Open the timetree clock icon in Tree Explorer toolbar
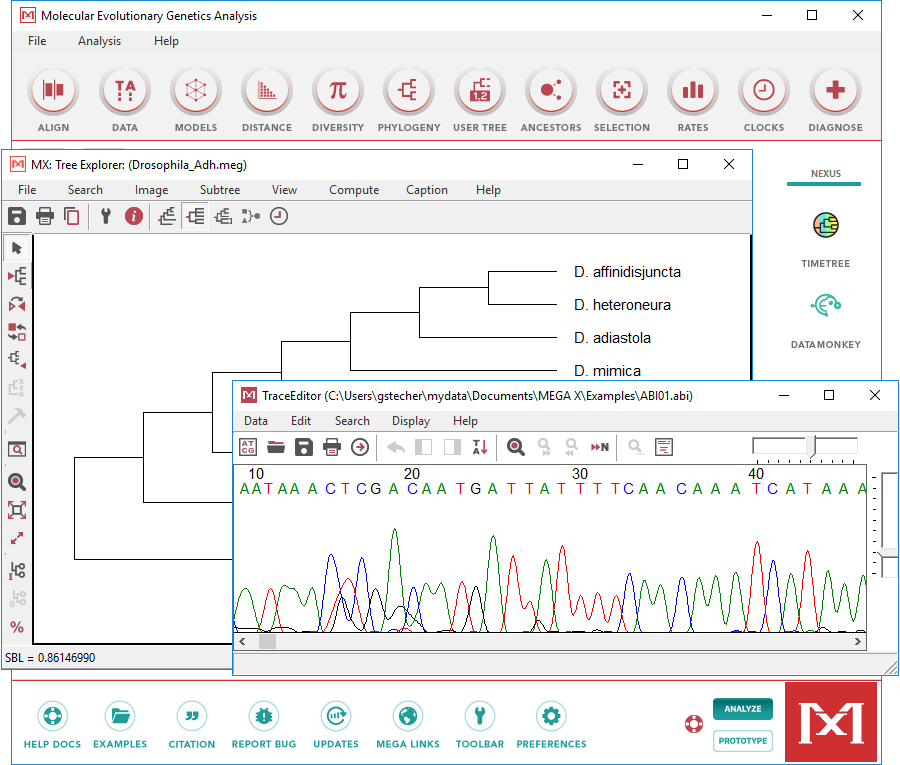The height and width of the screenshot is (765, 900). (x=279, y=216)
